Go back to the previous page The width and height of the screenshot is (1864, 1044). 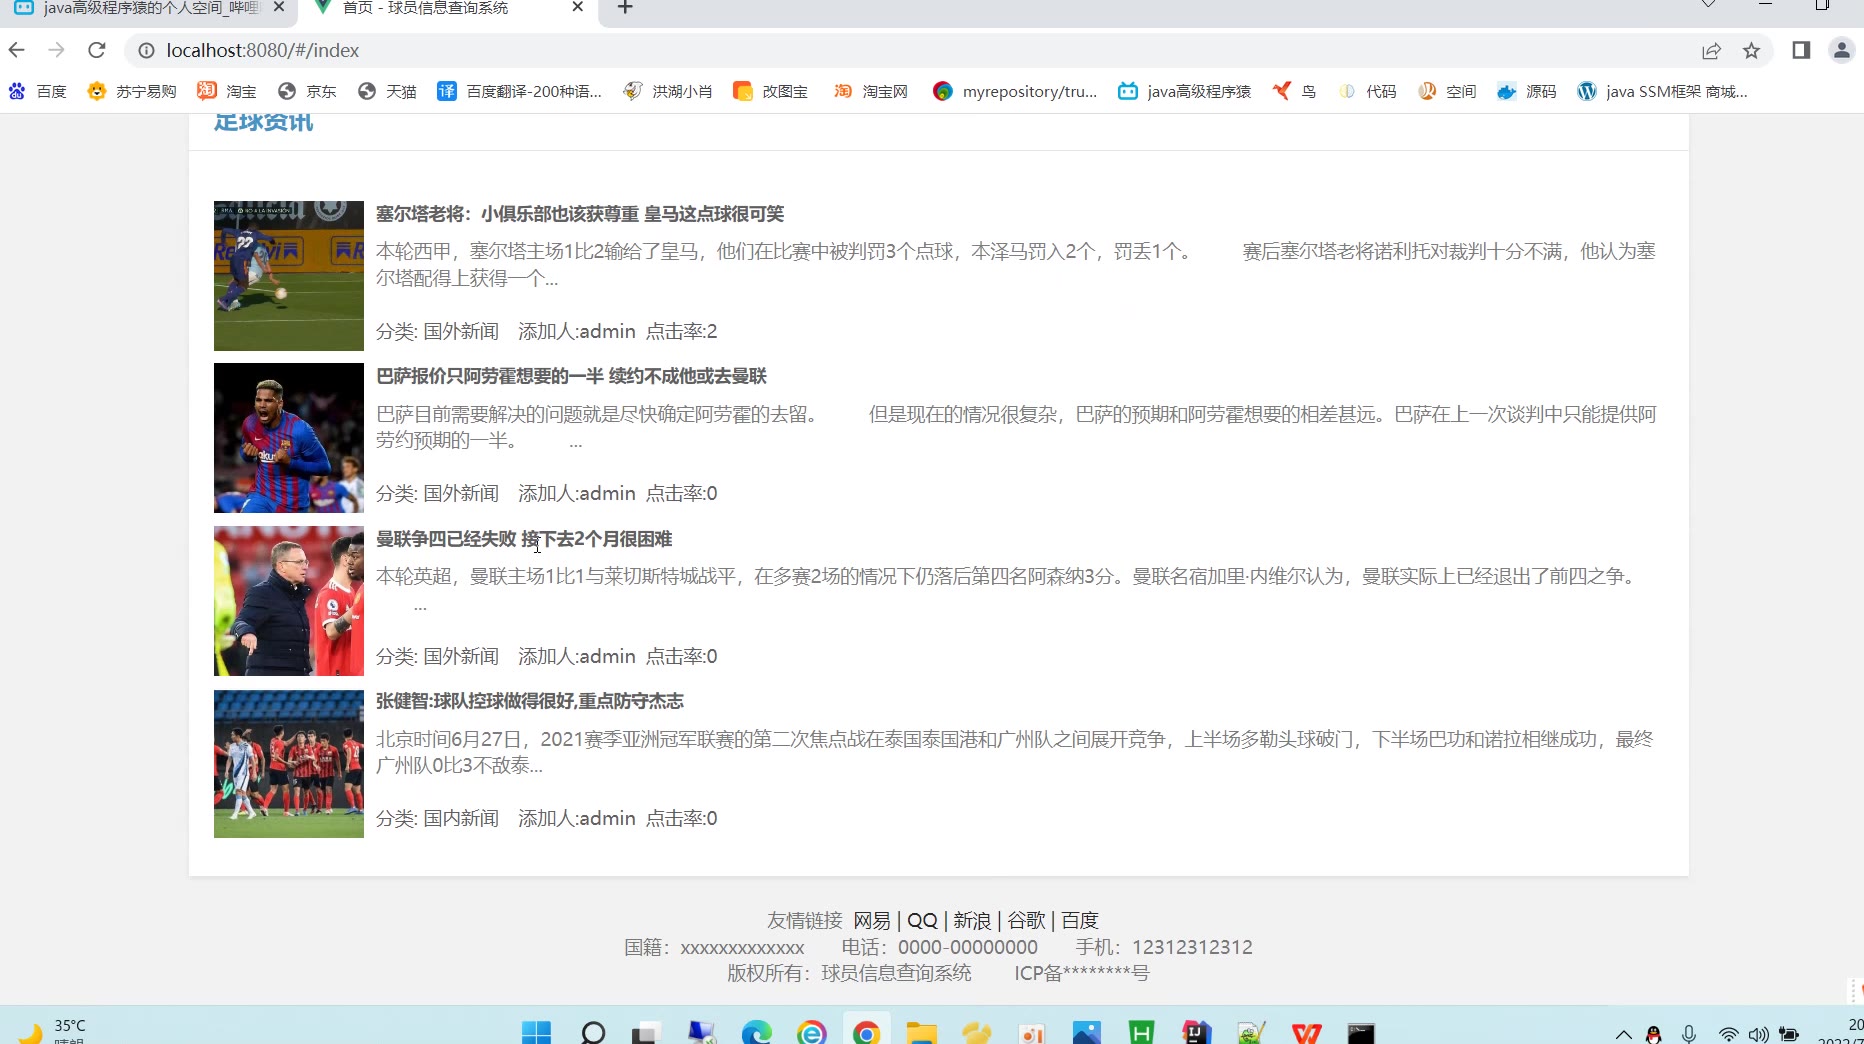coord(16,50)
